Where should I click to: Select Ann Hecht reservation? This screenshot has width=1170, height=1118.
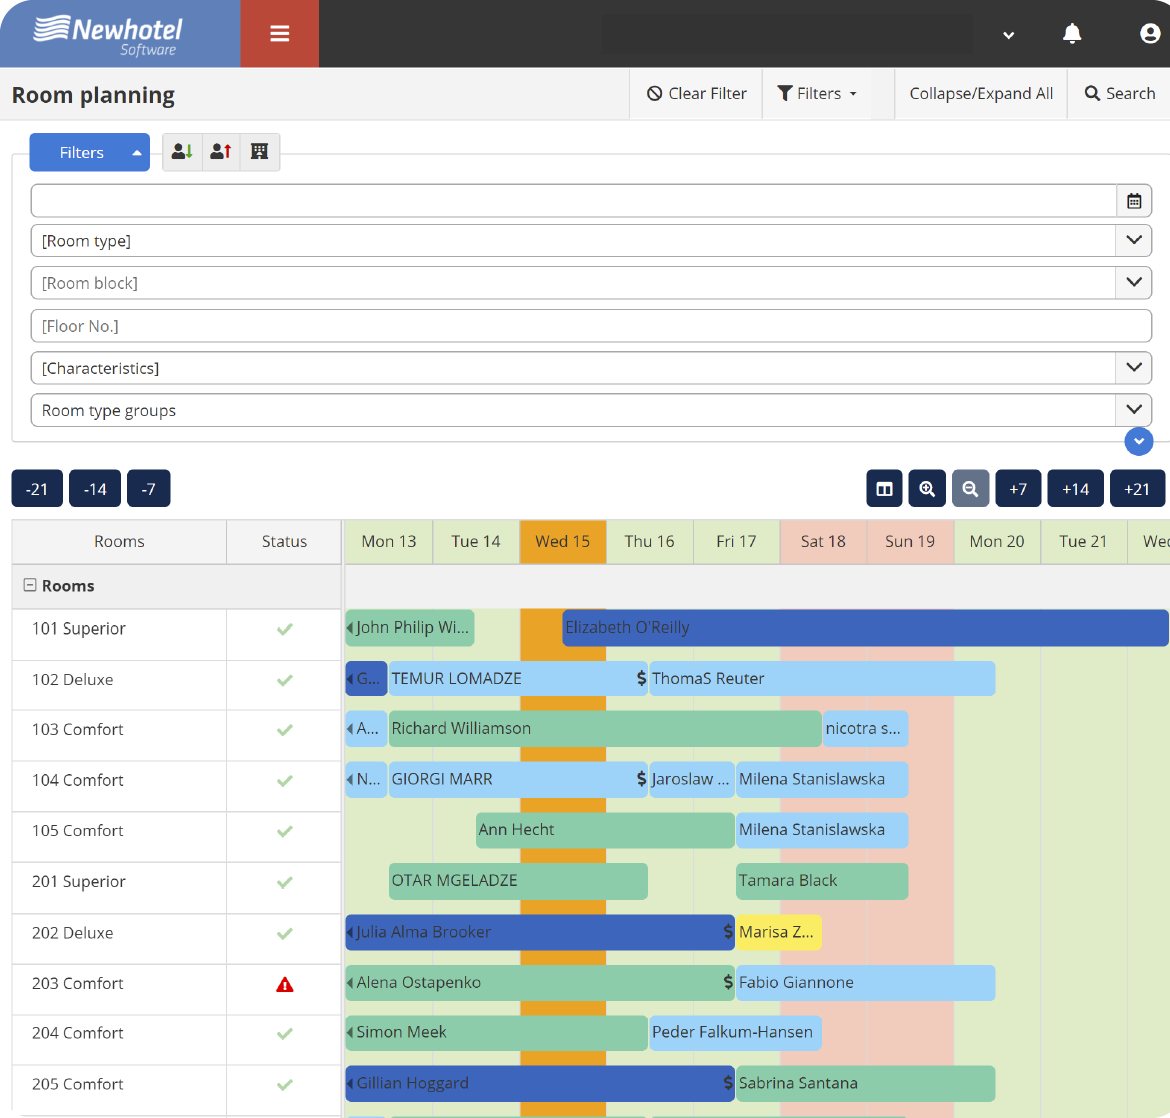click(605, 830)
